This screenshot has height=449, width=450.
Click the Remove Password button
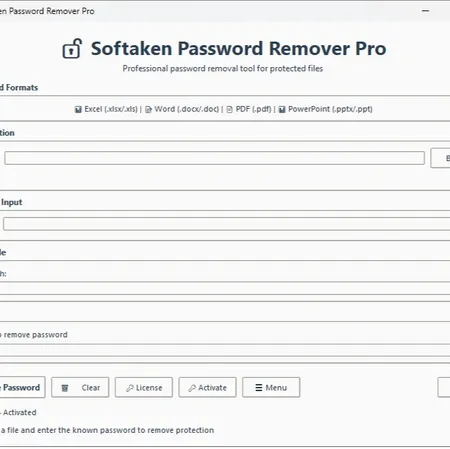(x=22, y=387)
